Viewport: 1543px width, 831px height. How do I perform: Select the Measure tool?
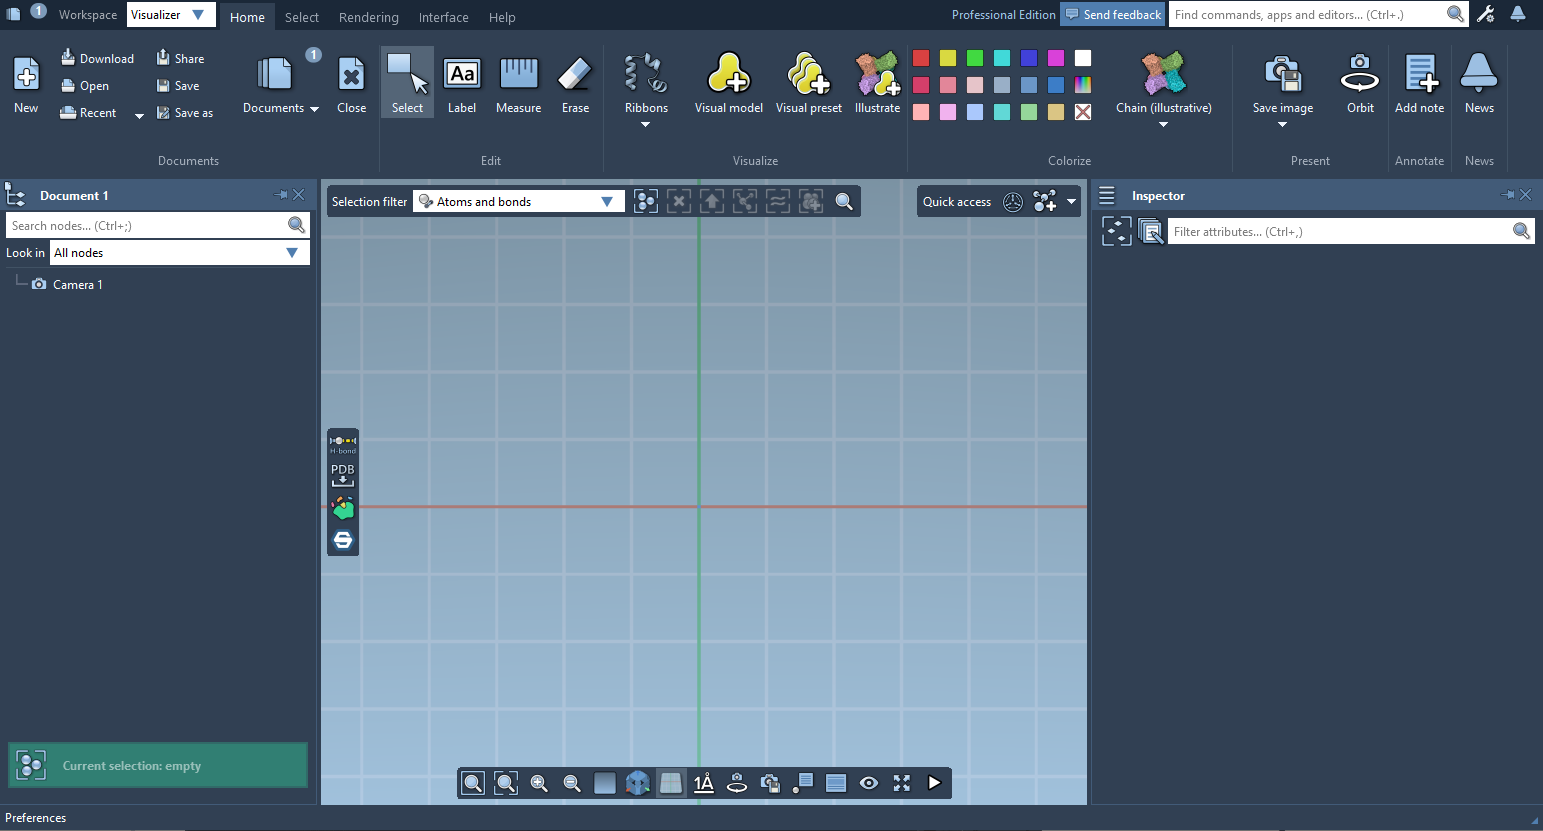point(518,83)
